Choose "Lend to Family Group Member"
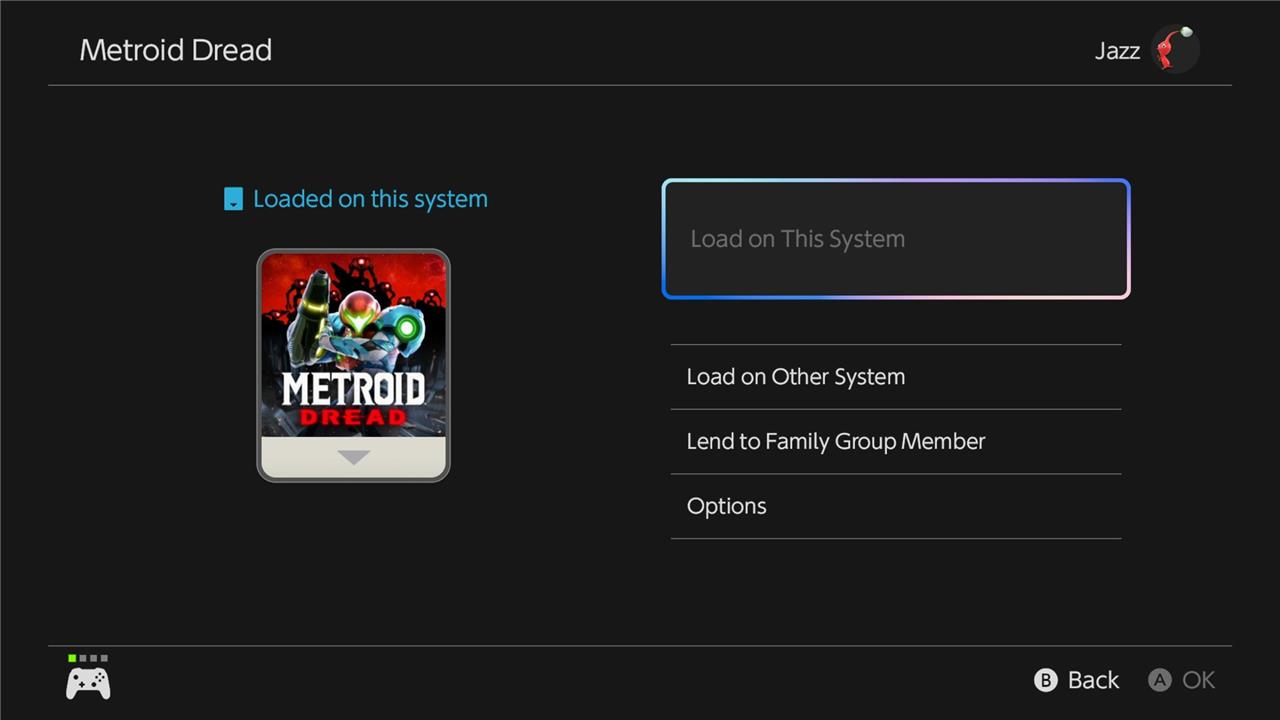This screenshot has height=720, width=1280. (835, 441)
